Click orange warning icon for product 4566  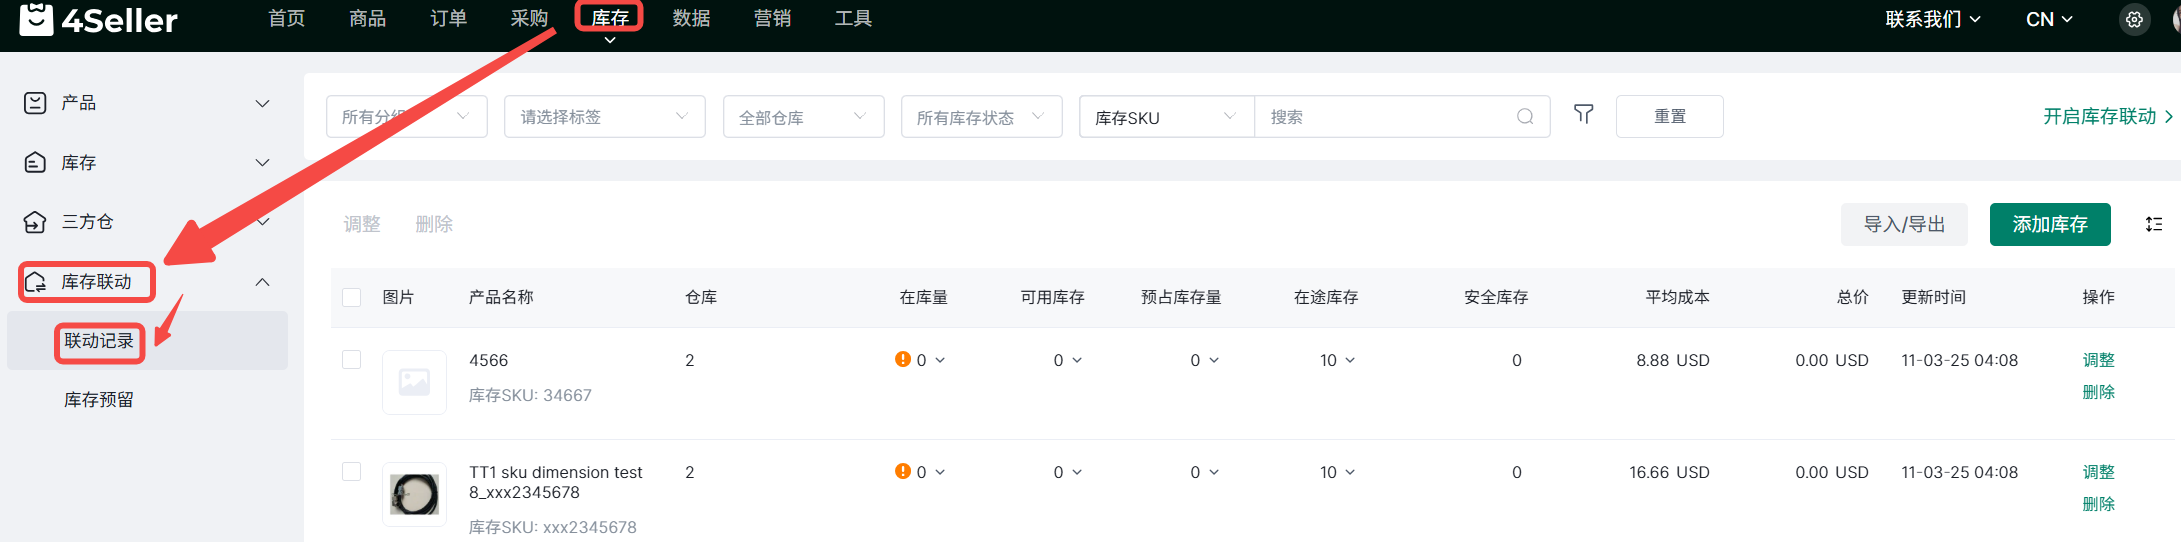pos(902,359)
